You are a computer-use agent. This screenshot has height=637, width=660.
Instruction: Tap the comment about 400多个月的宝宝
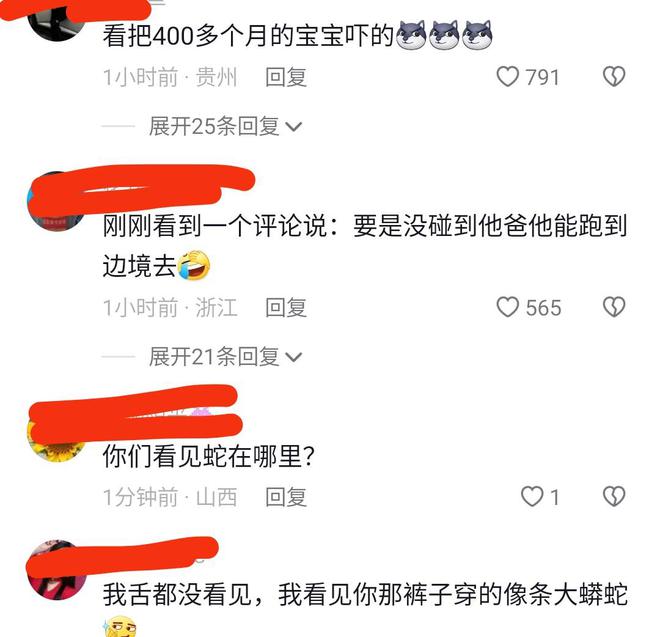pos(248,35)
